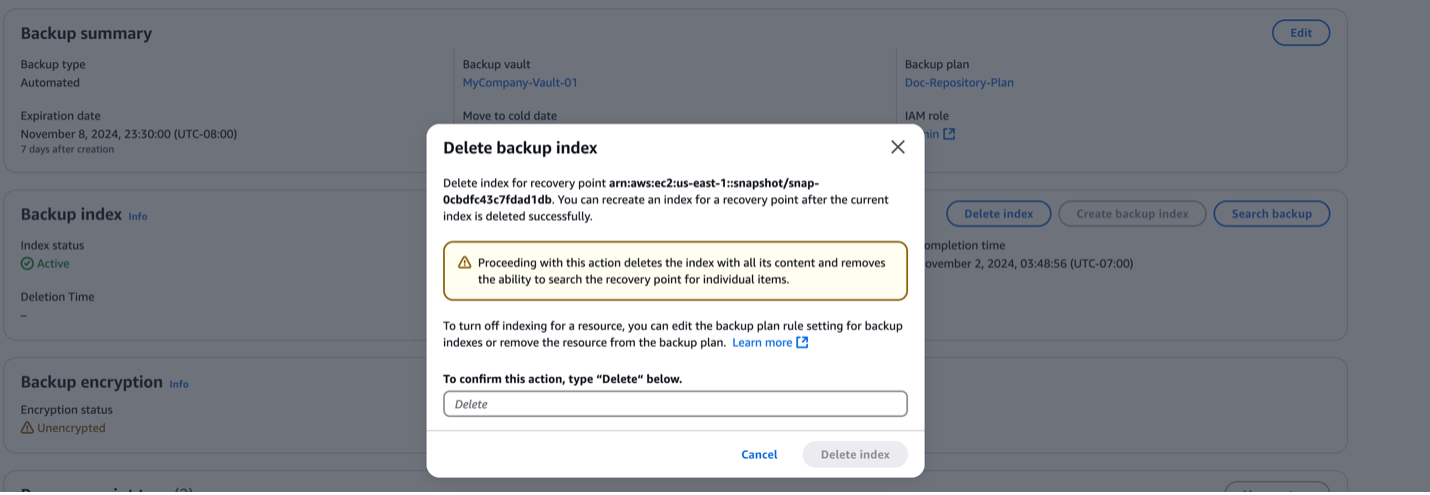Click the Unencrypted encryption status text
Image resolution: width=1430 pixels, height=495 pixels.
tap(71, 428)
